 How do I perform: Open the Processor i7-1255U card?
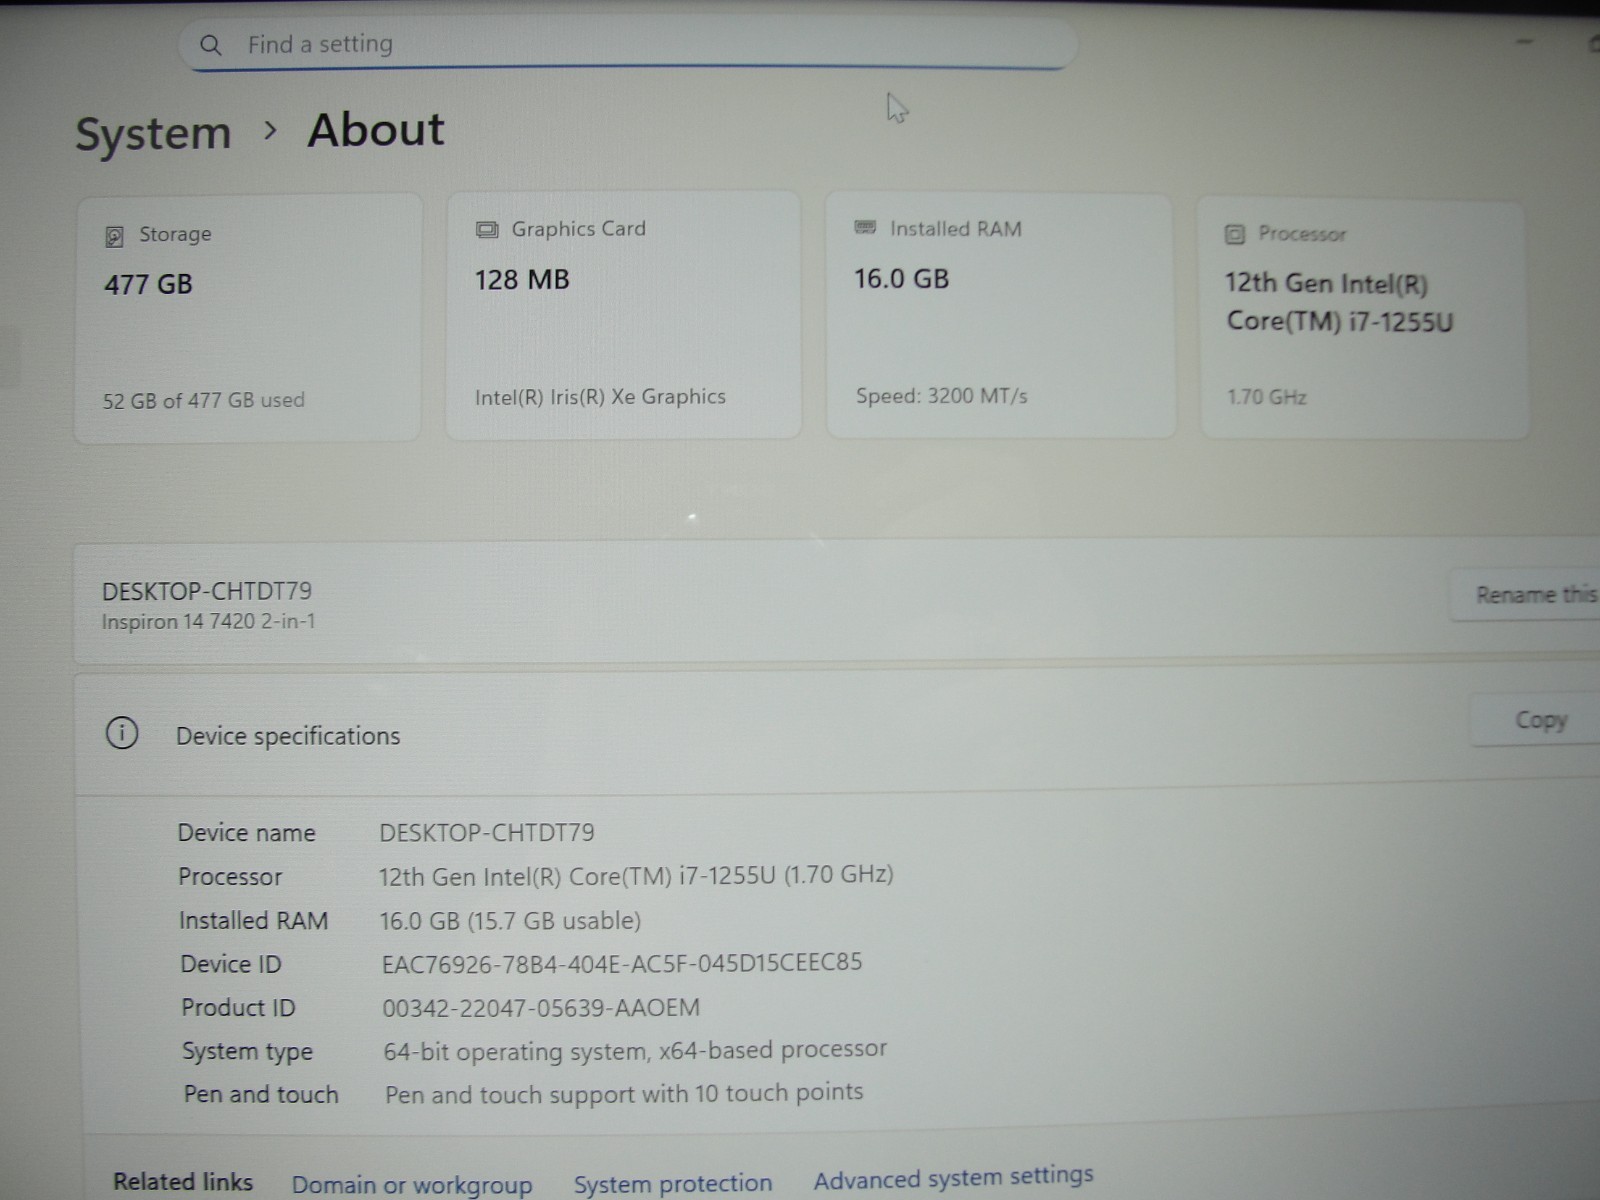point(1364,319)
